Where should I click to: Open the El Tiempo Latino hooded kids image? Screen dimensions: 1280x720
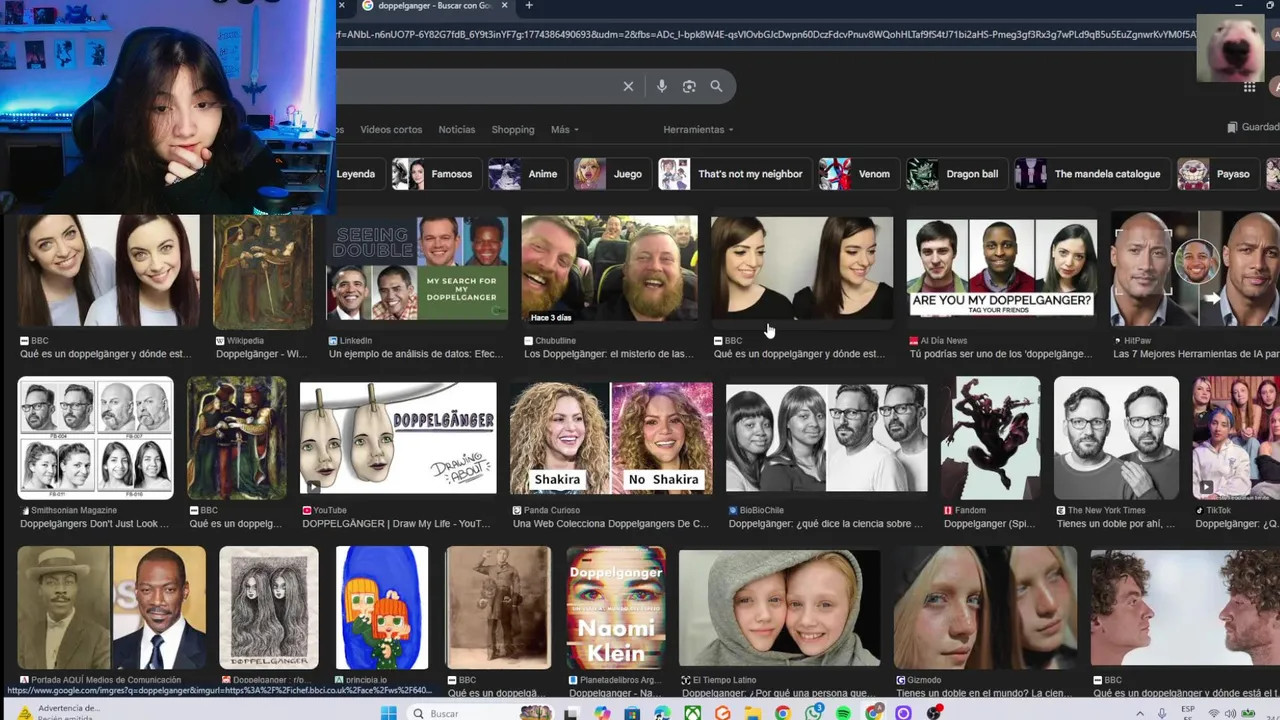[779, 607]
